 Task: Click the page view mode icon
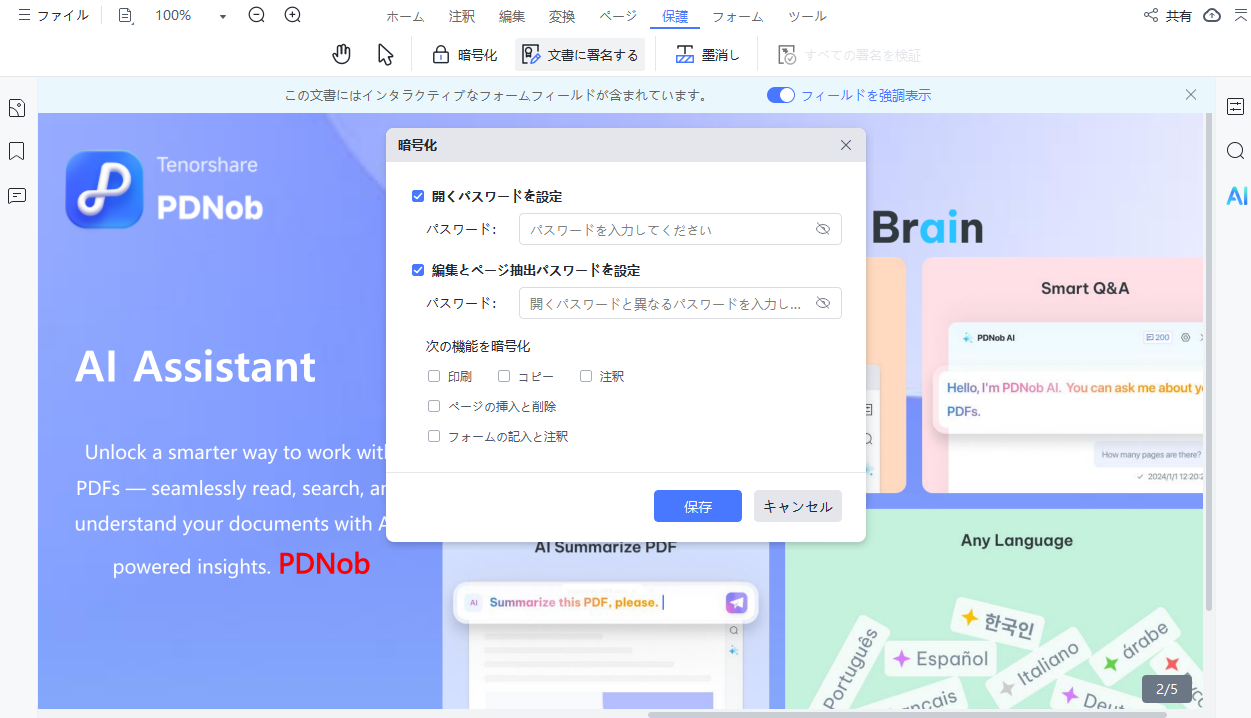125,16
